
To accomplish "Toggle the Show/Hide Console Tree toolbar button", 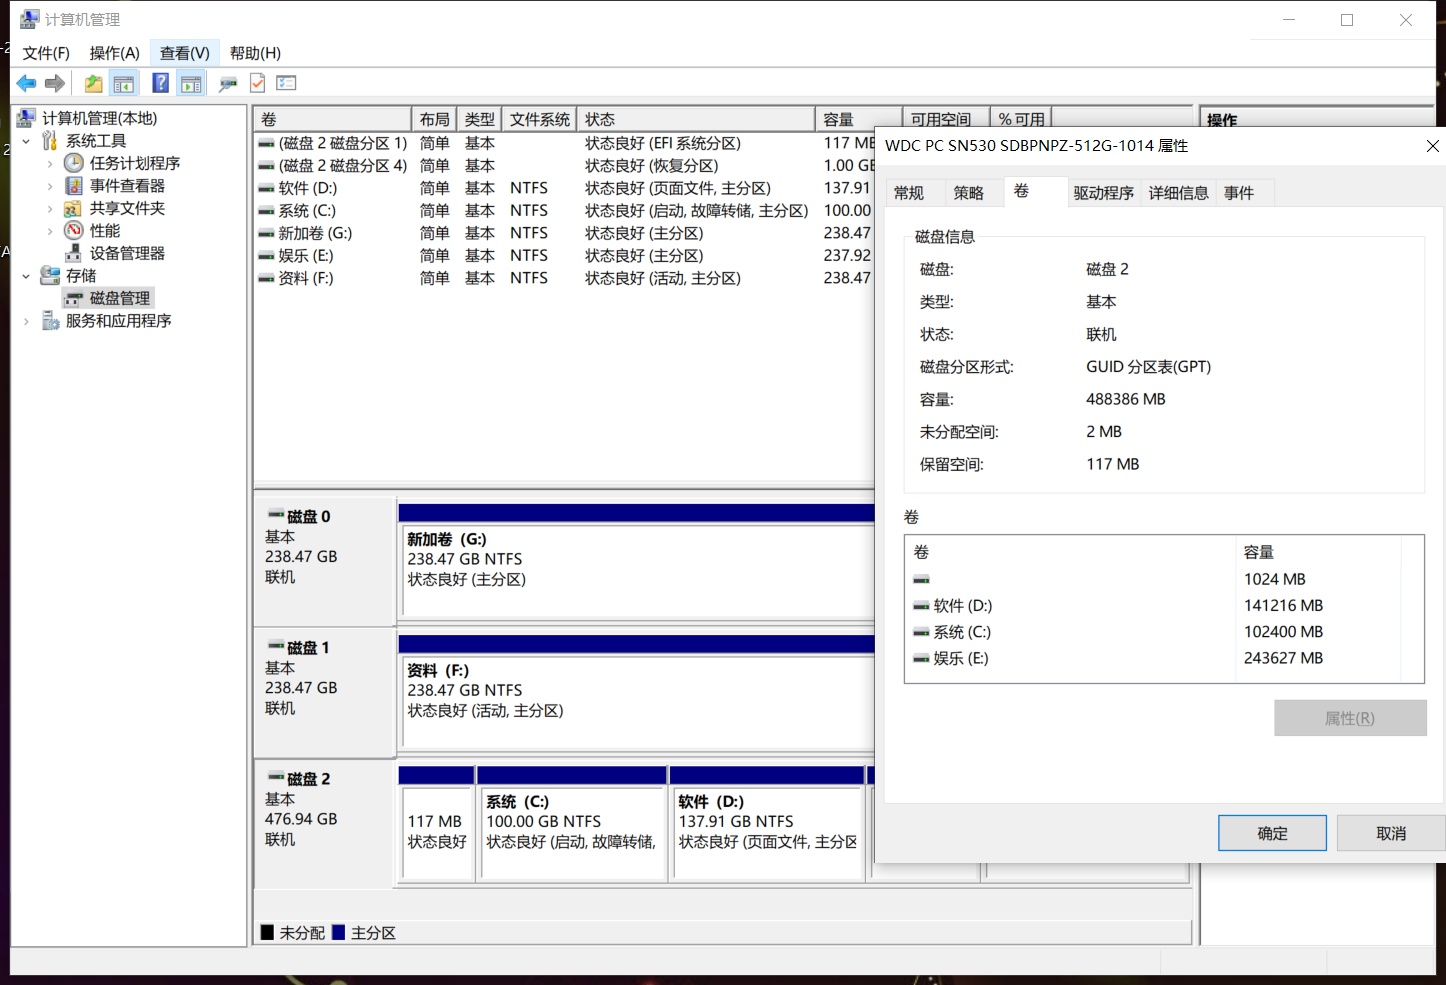I will 124,84.
